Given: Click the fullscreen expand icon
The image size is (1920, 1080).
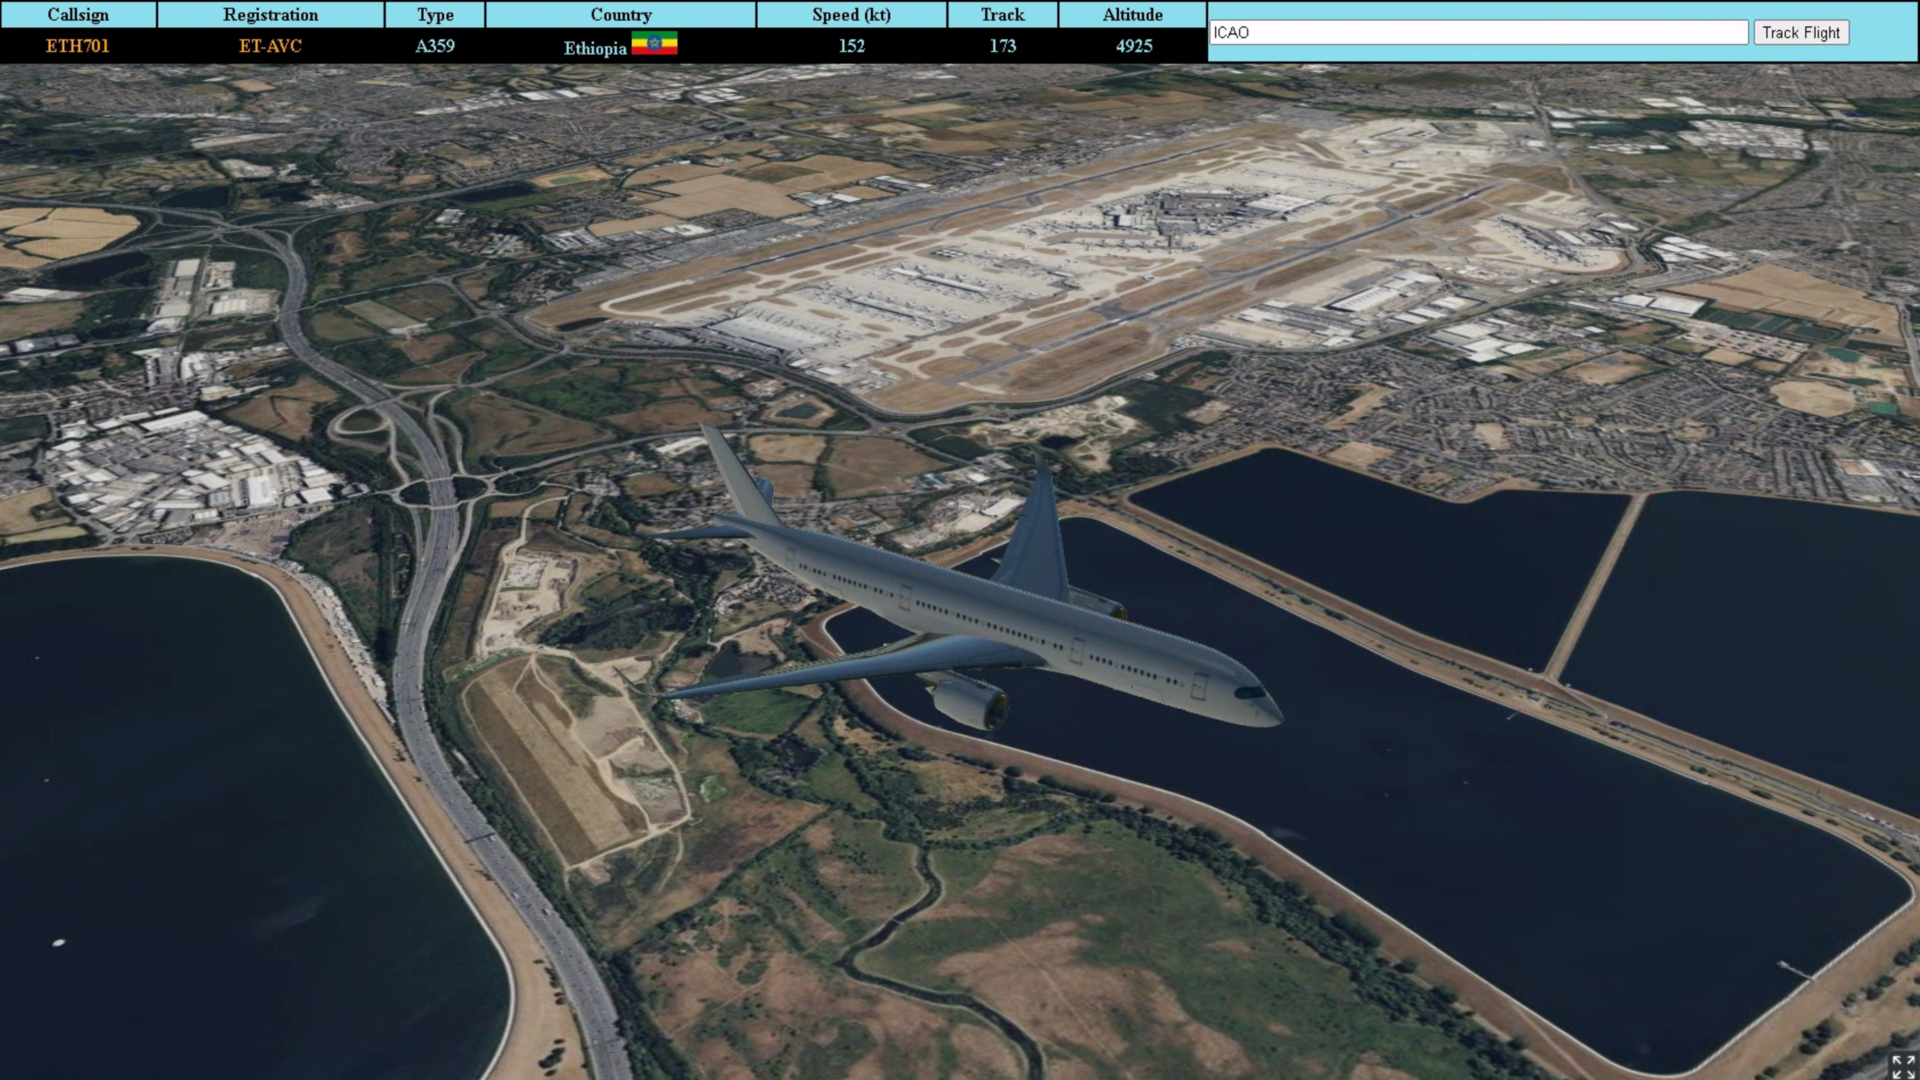Looking at the screenshot, I should (x=1902, y=1066).
